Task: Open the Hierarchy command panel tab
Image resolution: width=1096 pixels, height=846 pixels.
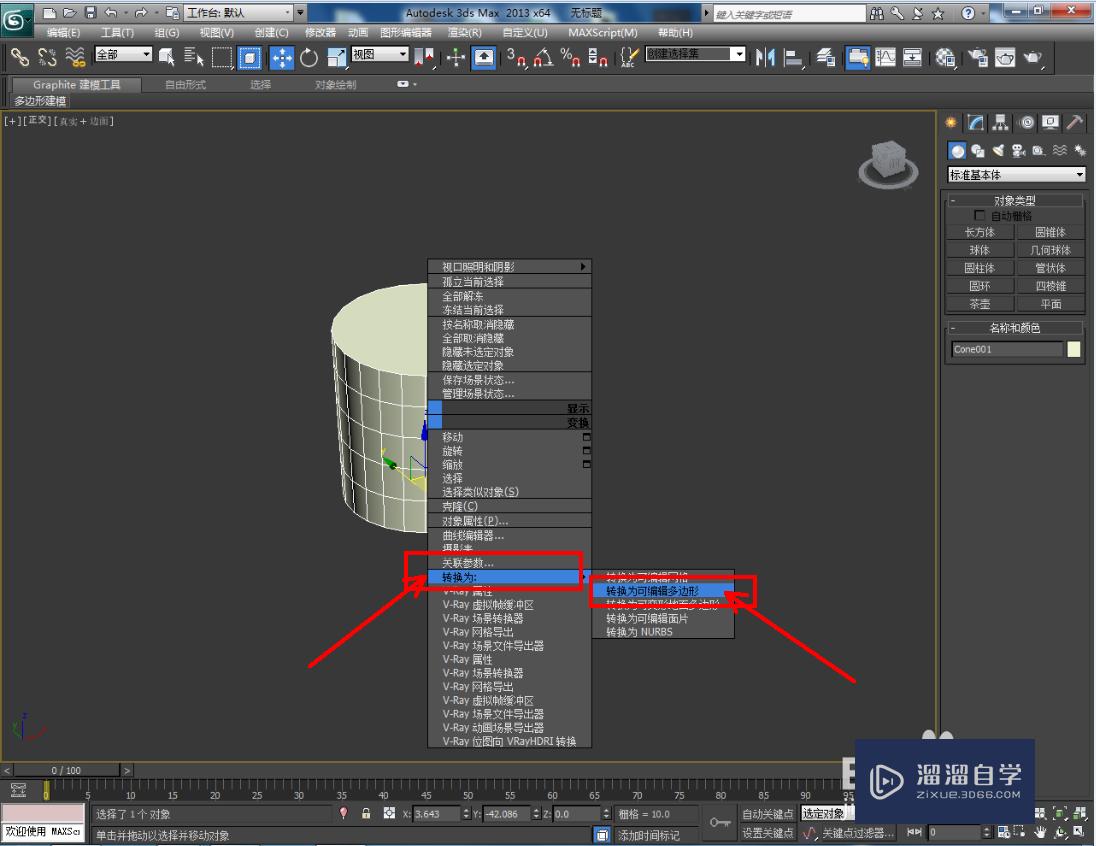Action: coord(1001,123)
